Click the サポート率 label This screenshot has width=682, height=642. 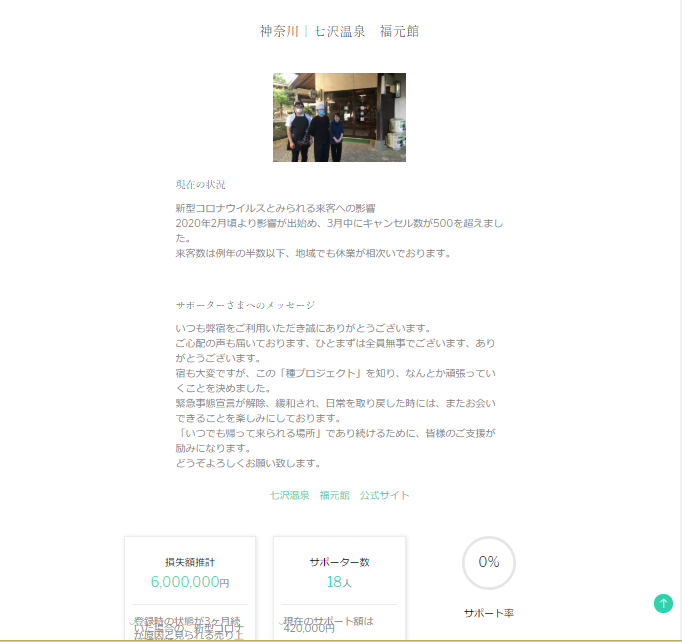(489, 613)
